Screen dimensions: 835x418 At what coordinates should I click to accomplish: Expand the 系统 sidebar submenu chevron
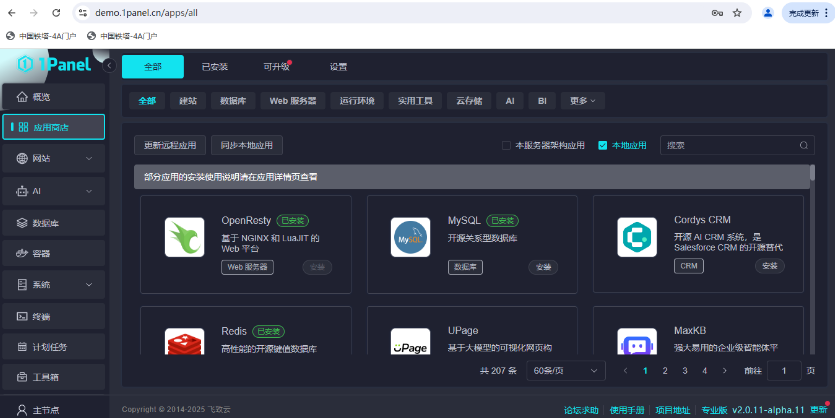point(89,285)
